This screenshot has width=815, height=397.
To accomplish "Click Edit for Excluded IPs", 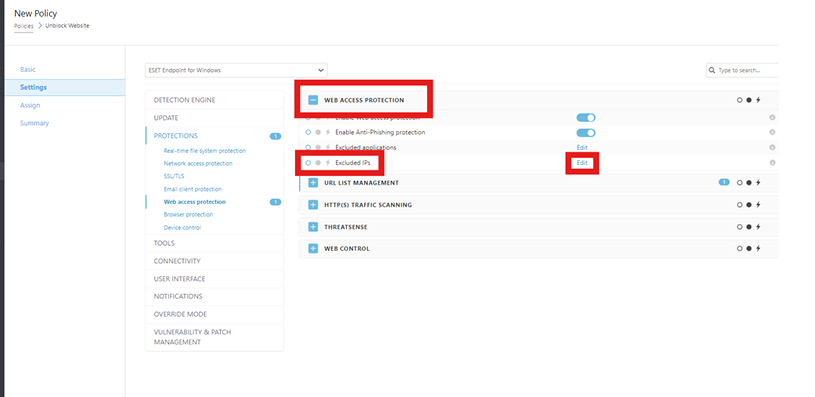I will [x=582, y=163].
